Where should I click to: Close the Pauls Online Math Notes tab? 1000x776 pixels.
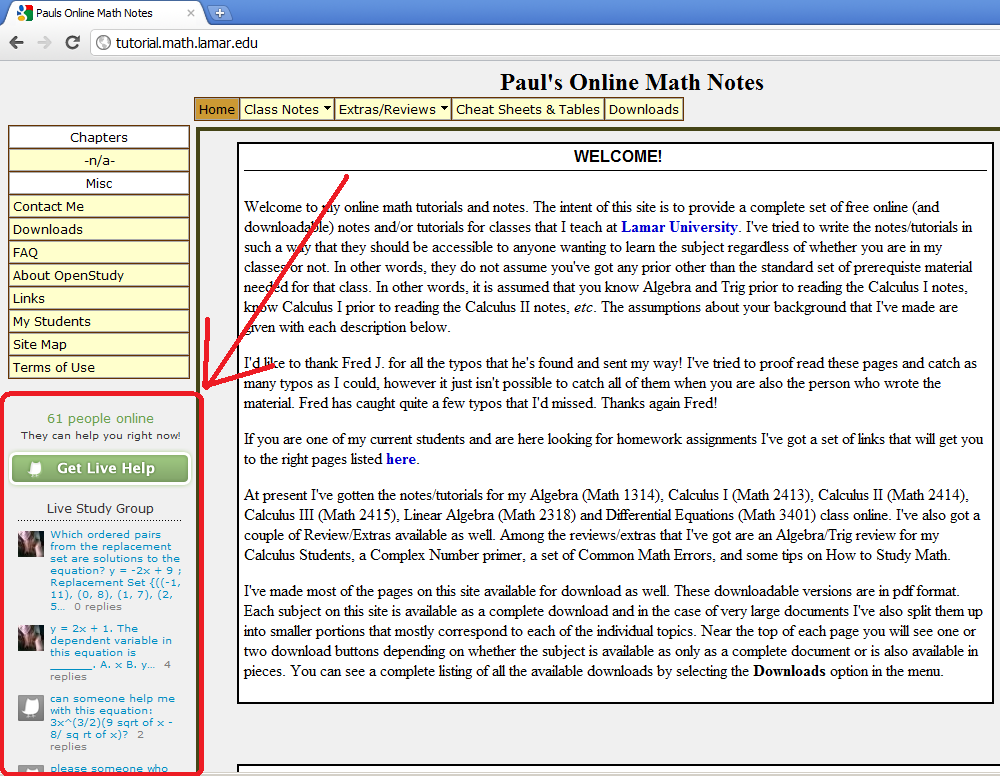(191, 13)
